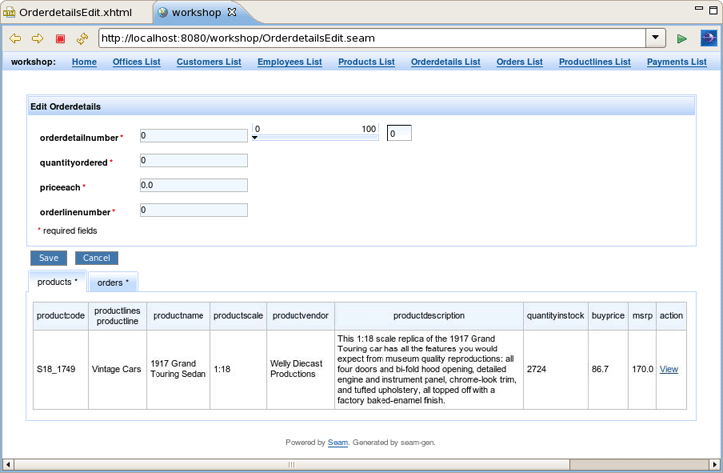The image size is (723, 473).
Task: Switch to OrderdetailsEdit.xhtml editor tab
Action: click(x=75, y=13)
